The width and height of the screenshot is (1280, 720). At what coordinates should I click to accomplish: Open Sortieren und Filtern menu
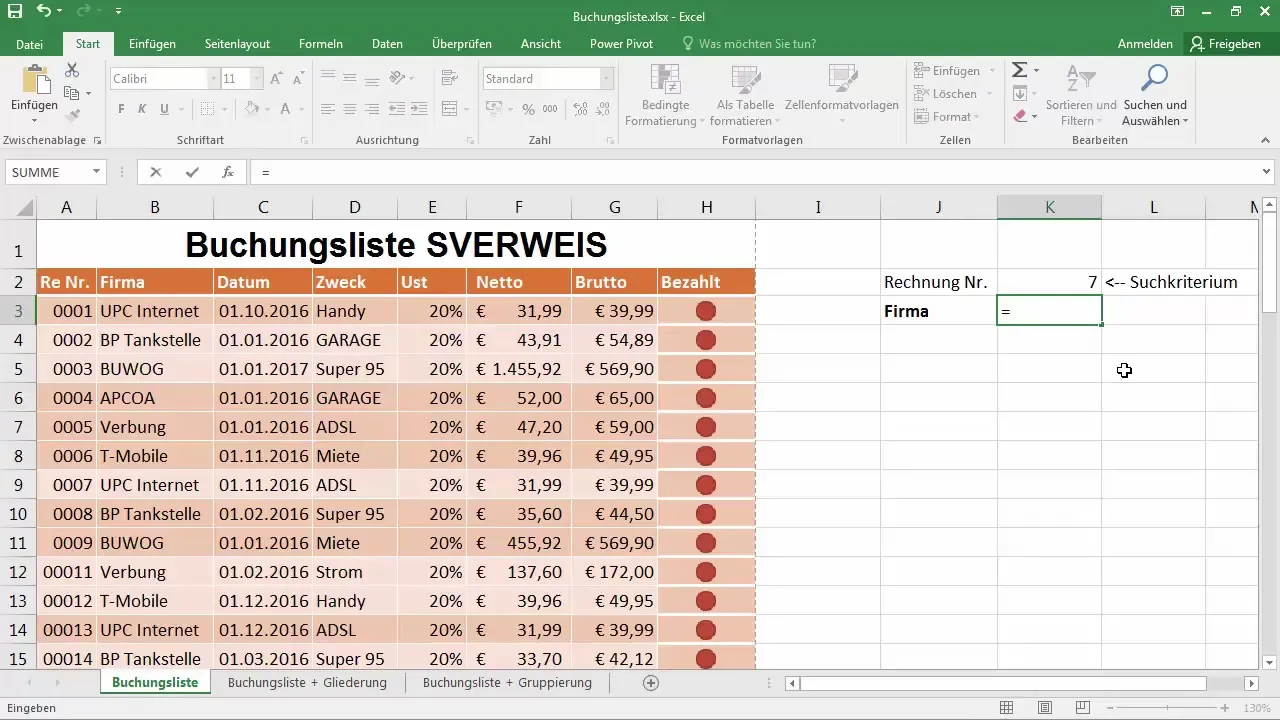[x=1081, y=98]
